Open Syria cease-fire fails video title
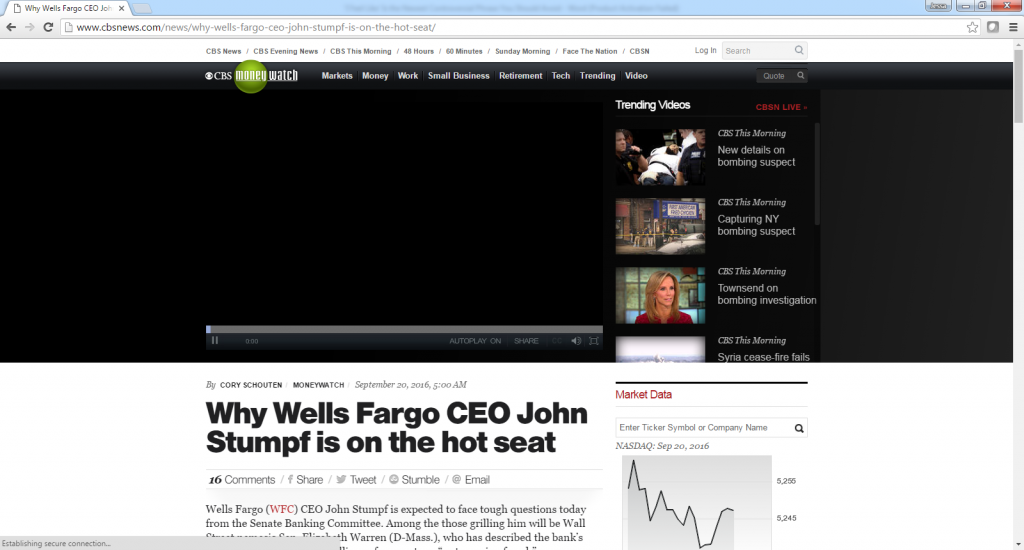Viewport: 1024px width, 550px height. 763,357
